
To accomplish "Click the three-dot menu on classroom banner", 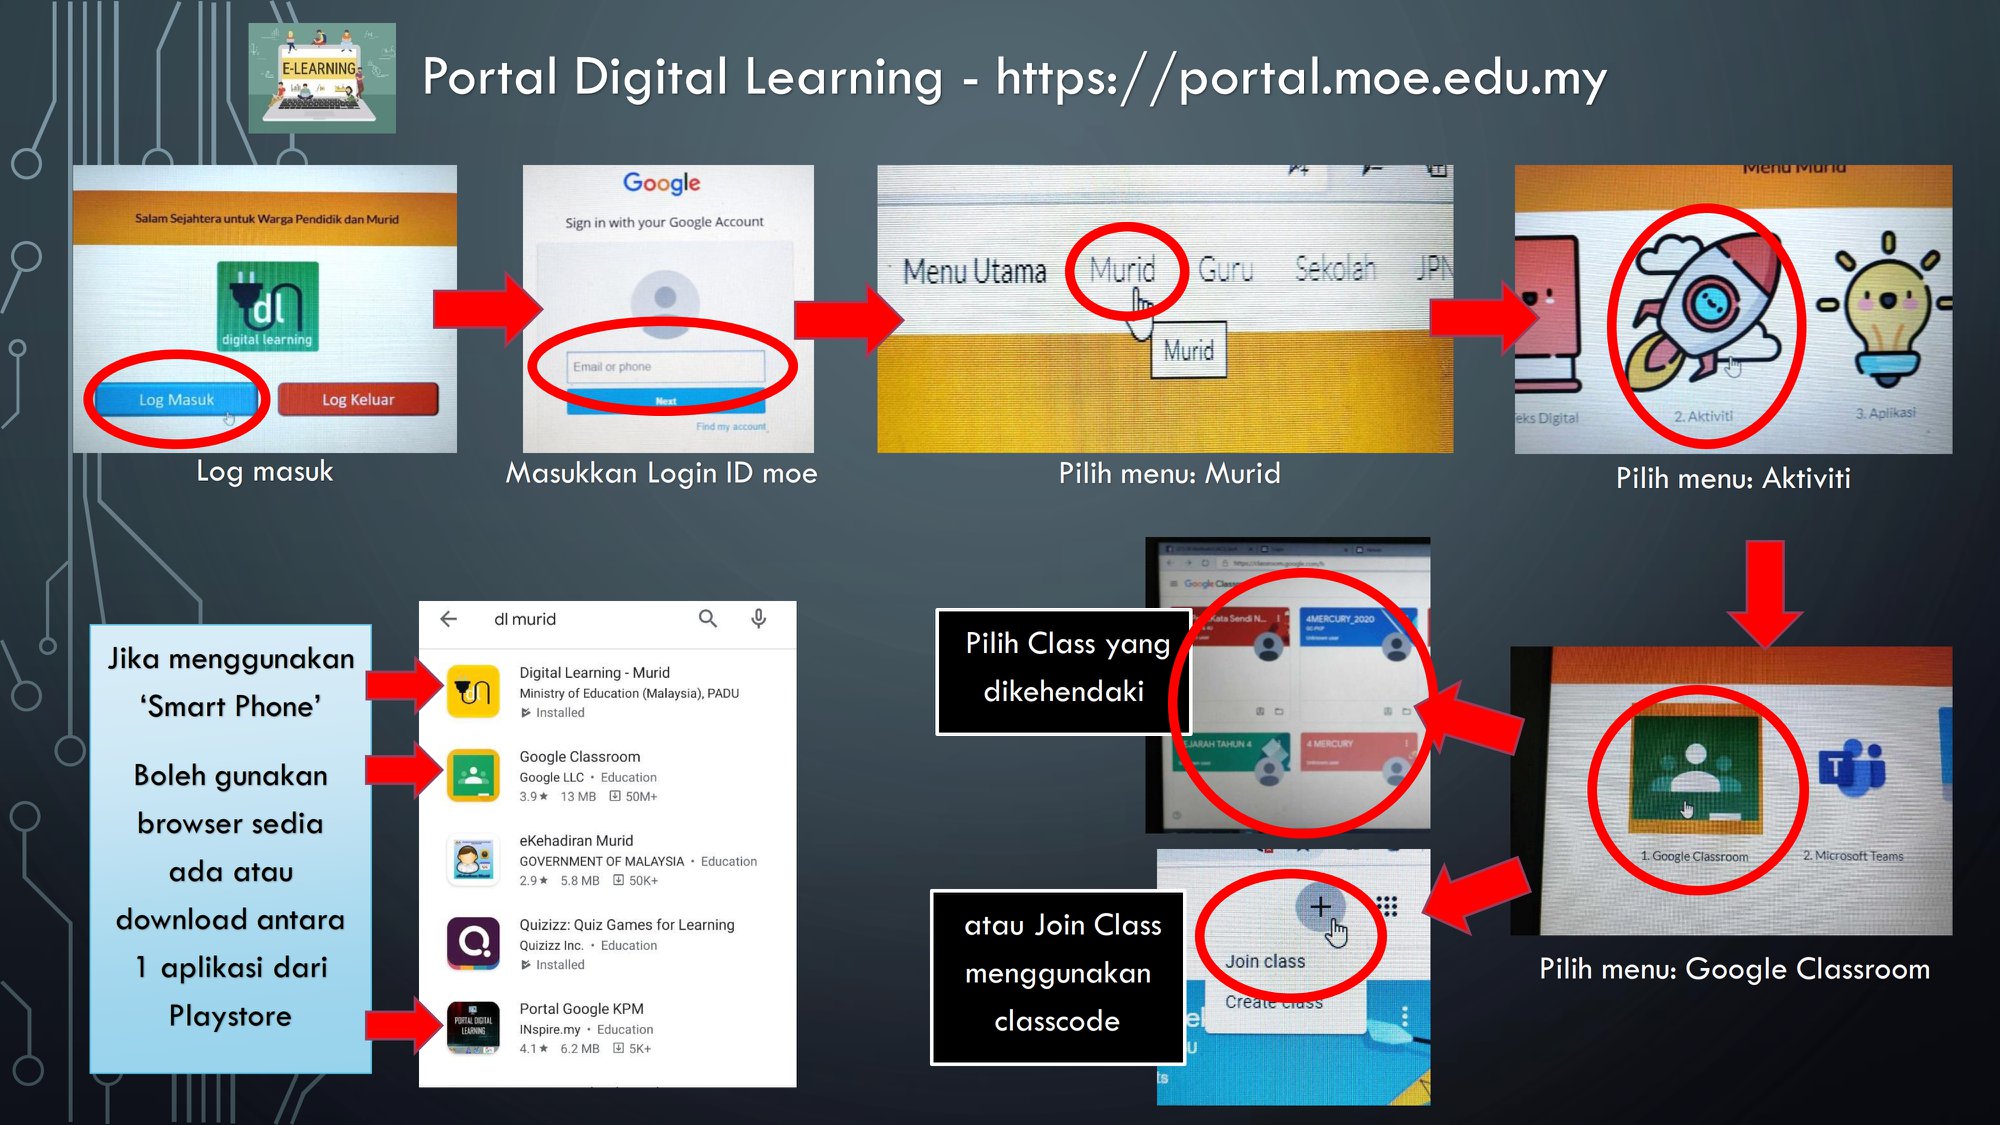I will 1405,1016.
